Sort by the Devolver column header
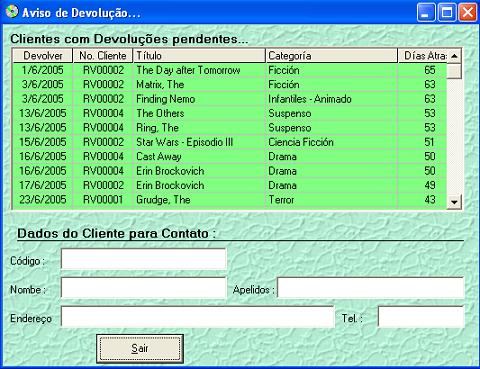 pos(43,56)
